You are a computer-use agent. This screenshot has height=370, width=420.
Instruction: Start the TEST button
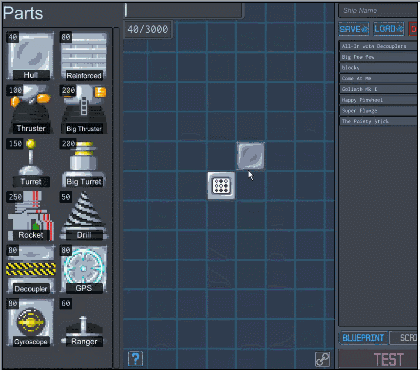click(379, 359)
